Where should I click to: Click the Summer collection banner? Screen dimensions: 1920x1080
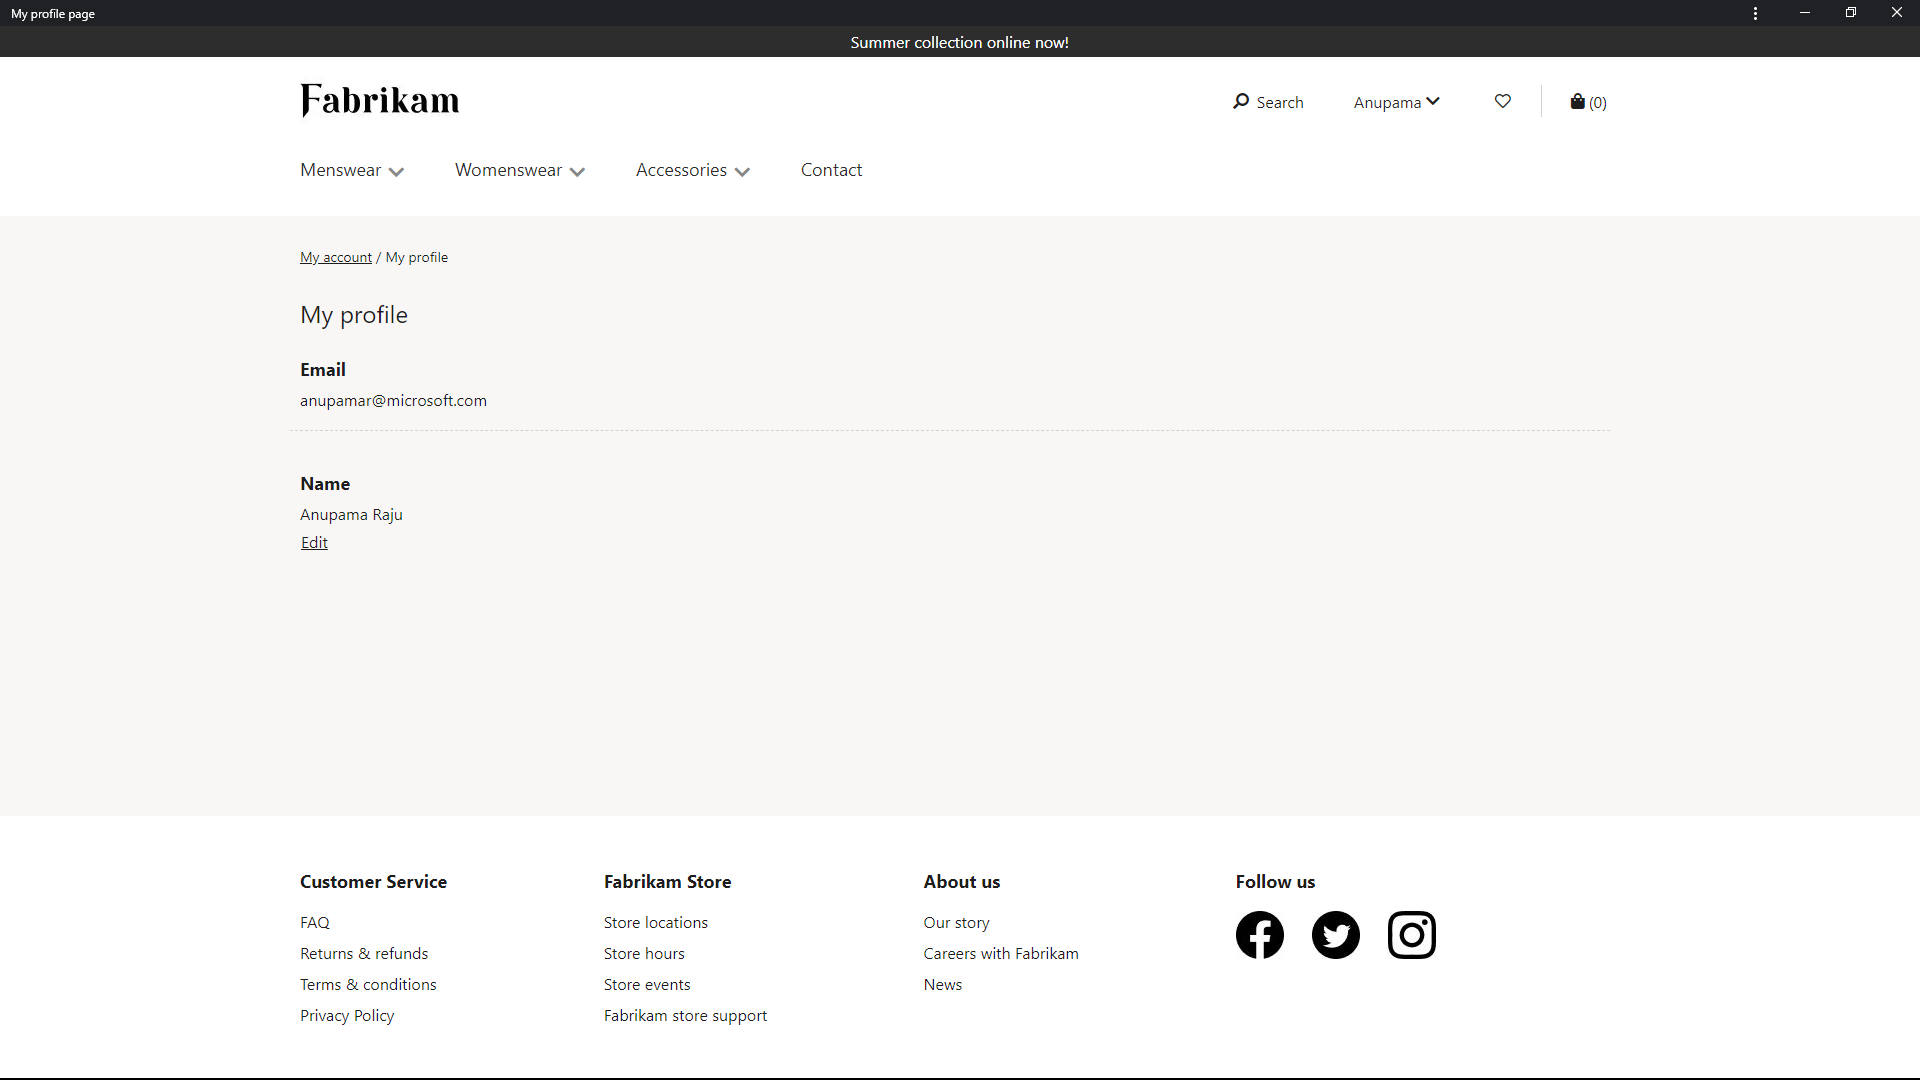coord(959,41)
